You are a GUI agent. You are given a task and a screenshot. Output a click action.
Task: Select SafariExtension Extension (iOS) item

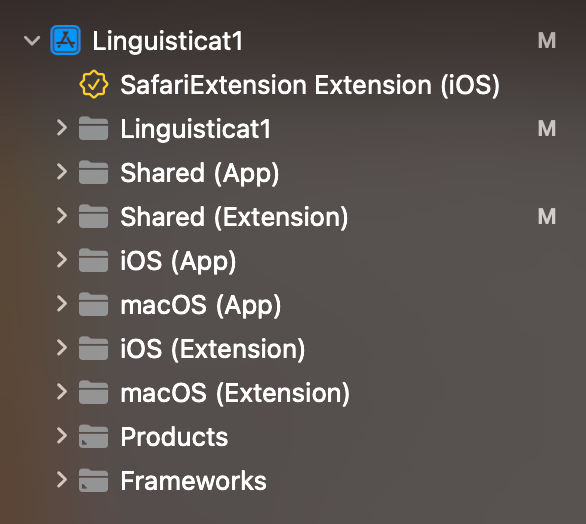click(310, 85)
